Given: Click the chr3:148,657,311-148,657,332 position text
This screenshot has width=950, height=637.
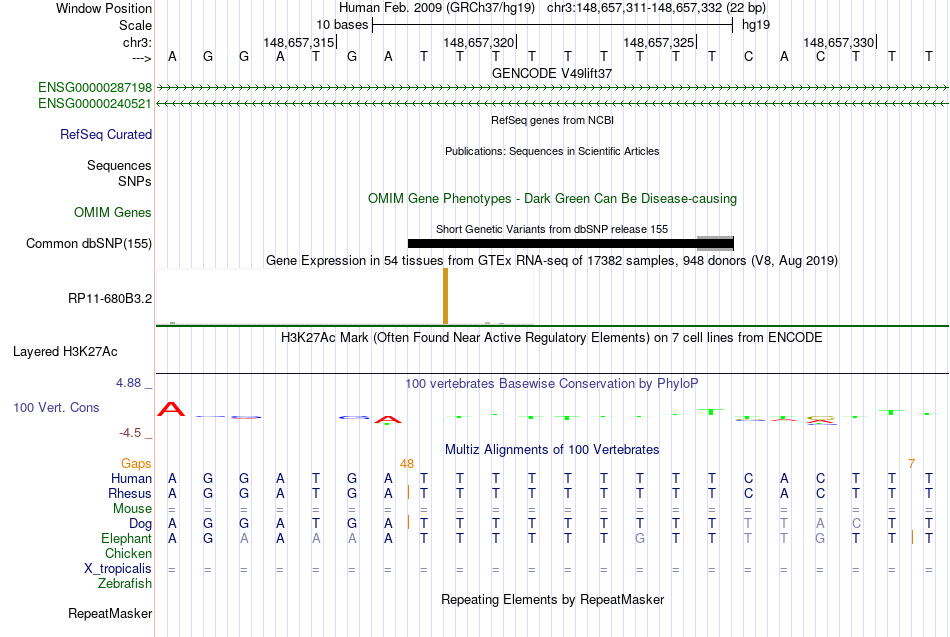Looking at the screenshot, I should pos(656,8).
